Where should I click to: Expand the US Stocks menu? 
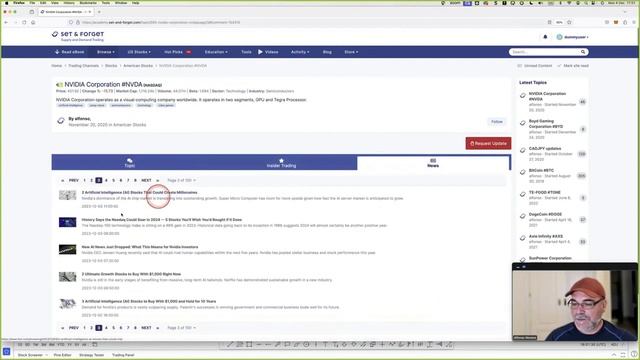coord(139,52)
